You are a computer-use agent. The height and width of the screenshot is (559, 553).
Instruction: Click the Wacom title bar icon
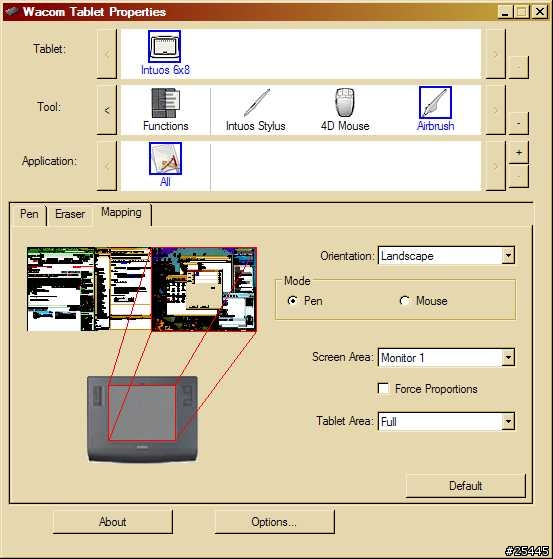pos(12,12)
